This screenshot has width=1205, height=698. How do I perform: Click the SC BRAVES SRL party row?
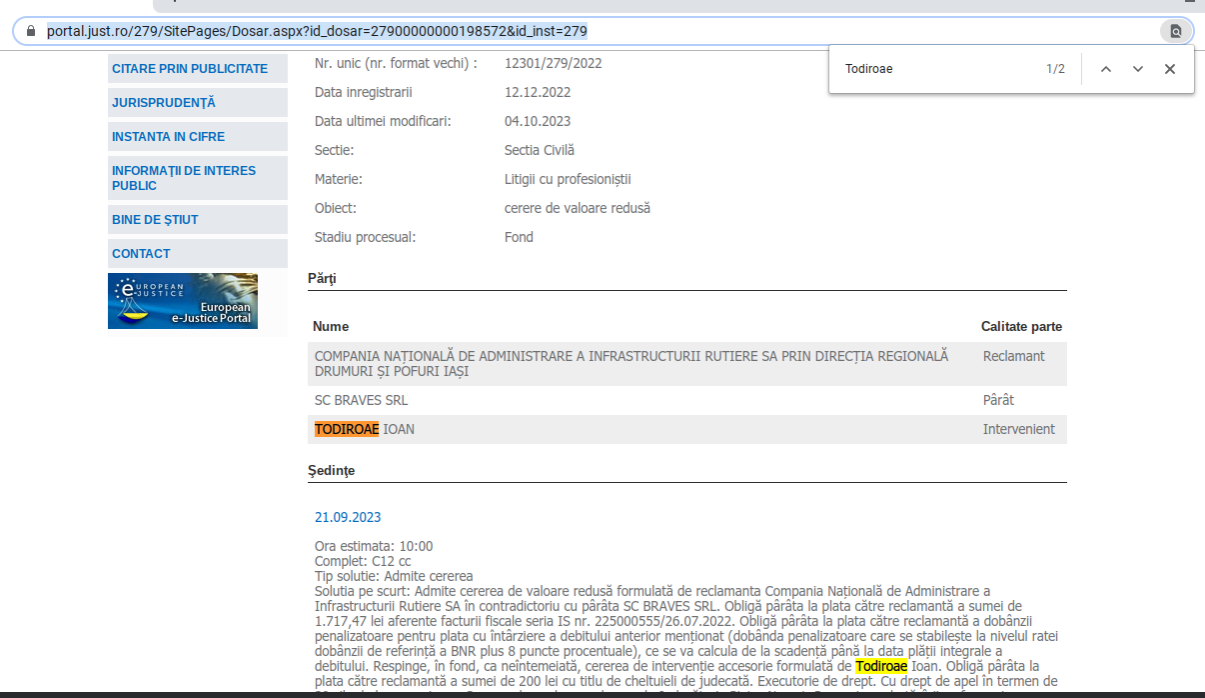(x=361, y=400)
